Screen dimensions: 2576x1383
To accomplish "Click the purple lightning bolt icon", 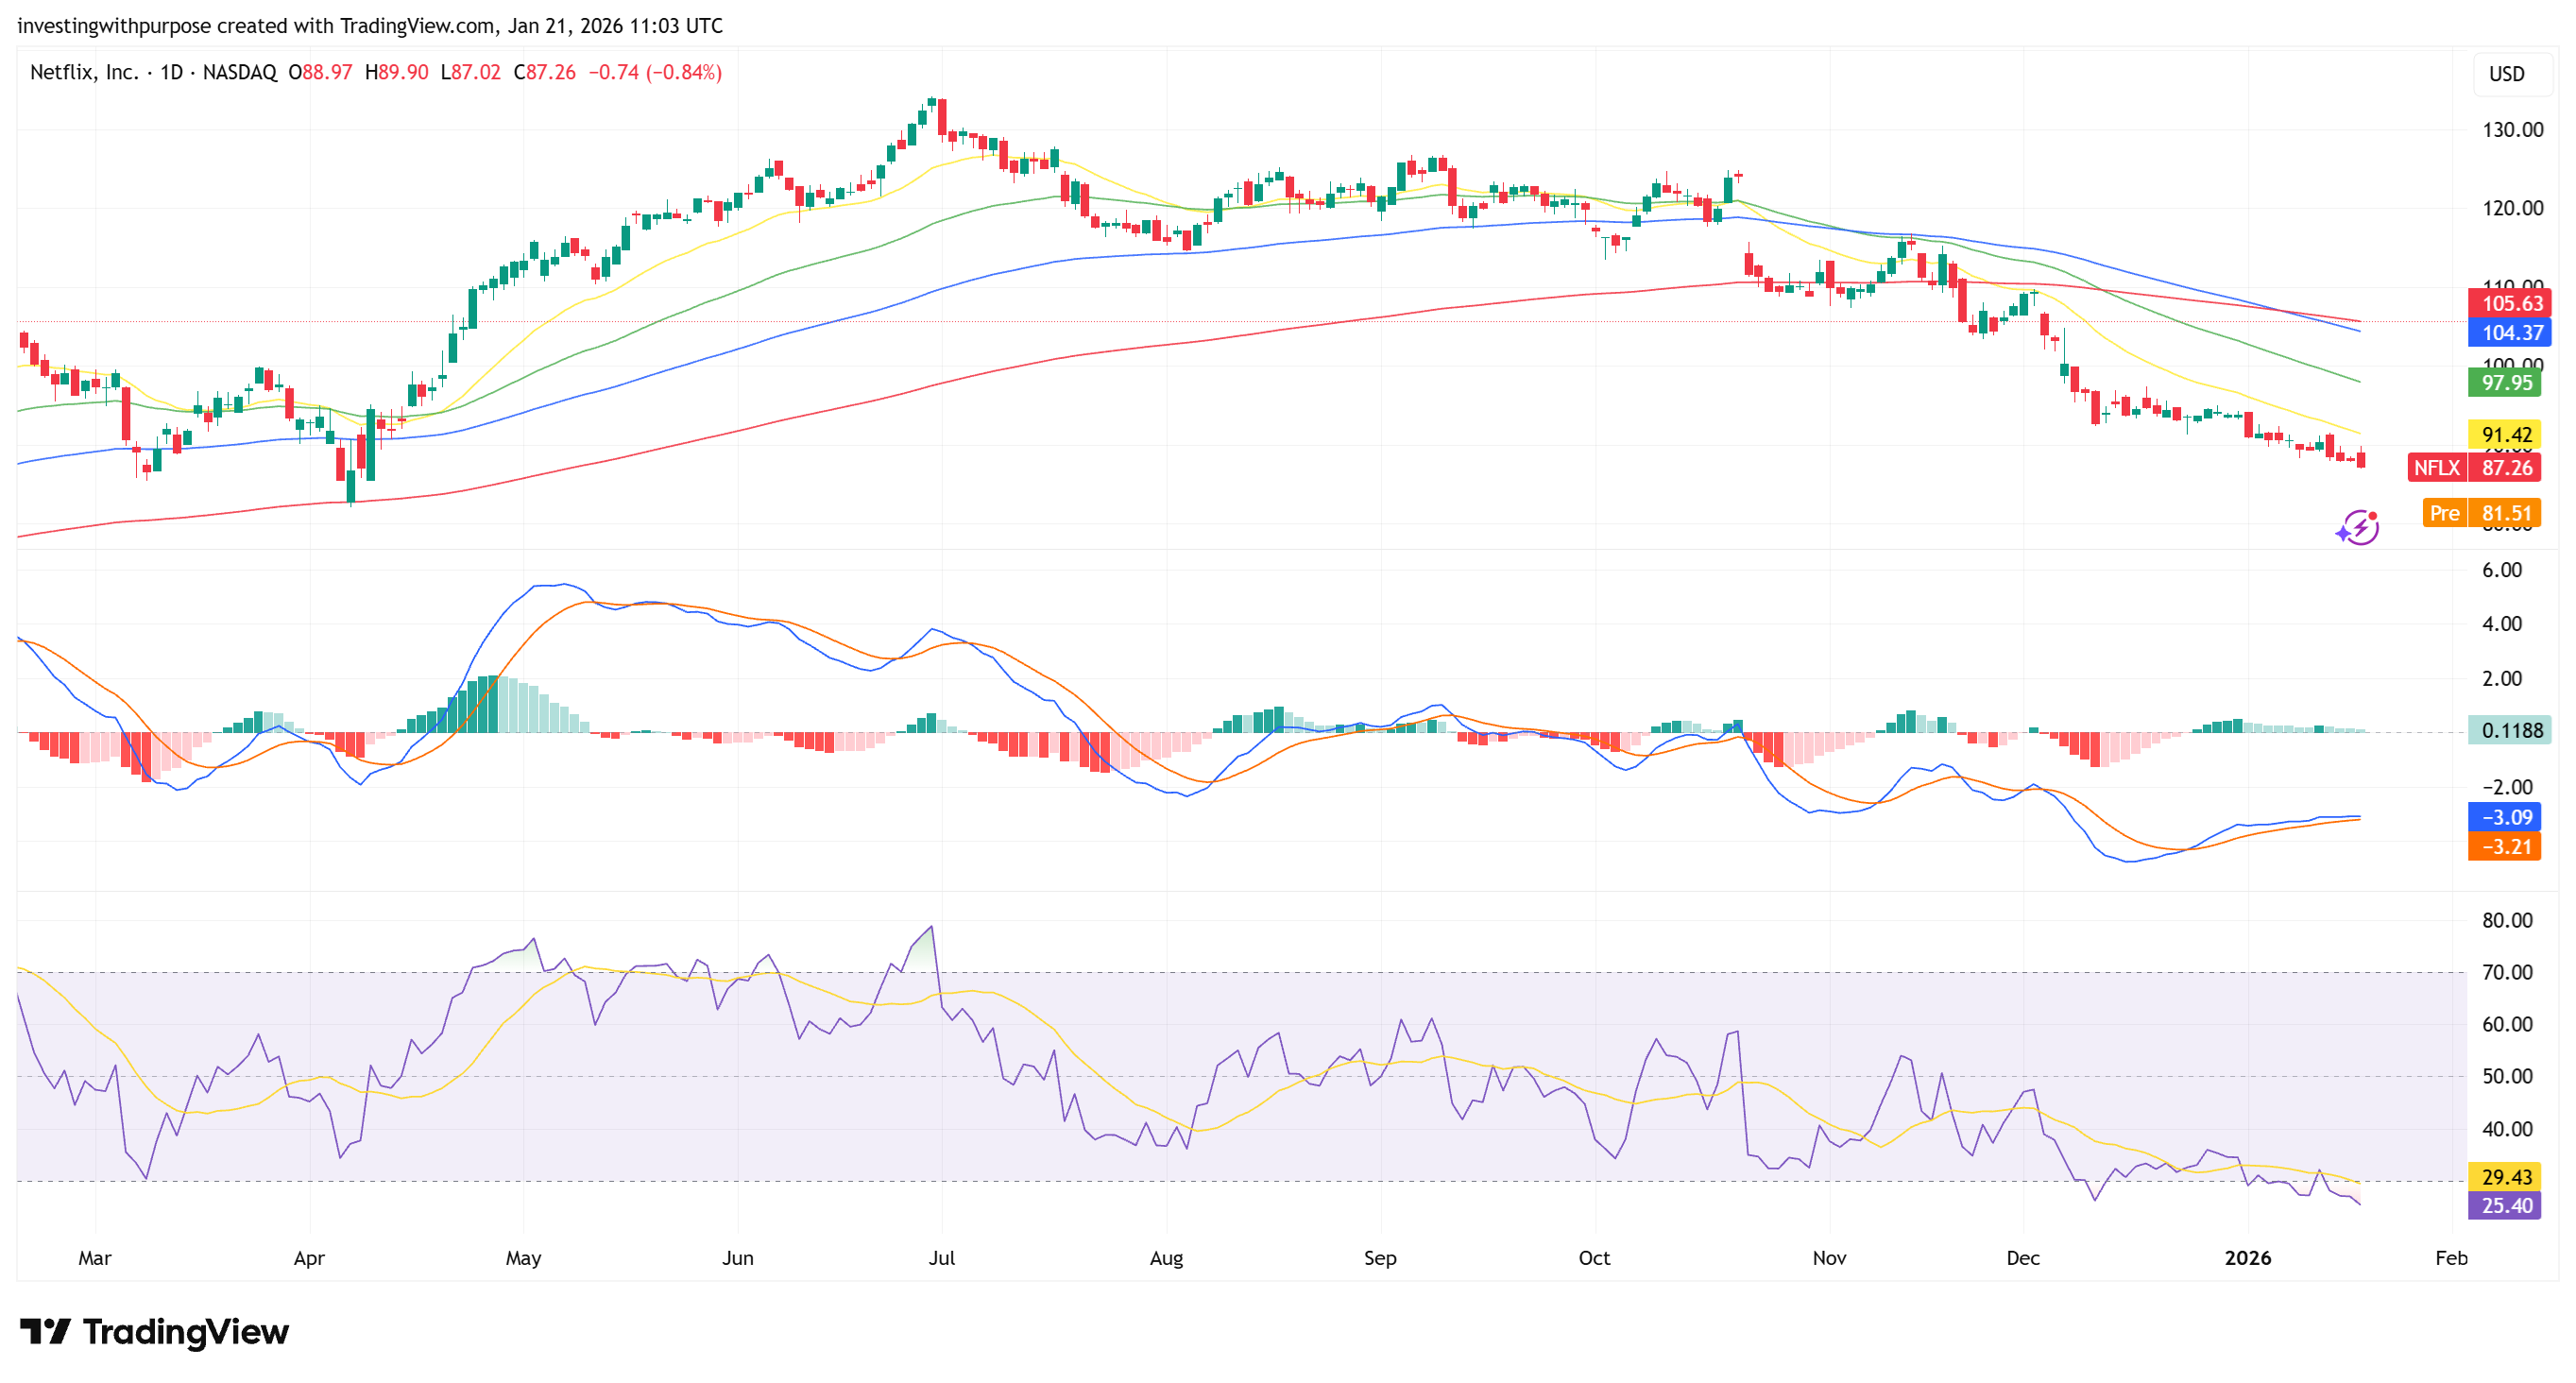I will click(2359, 527).
